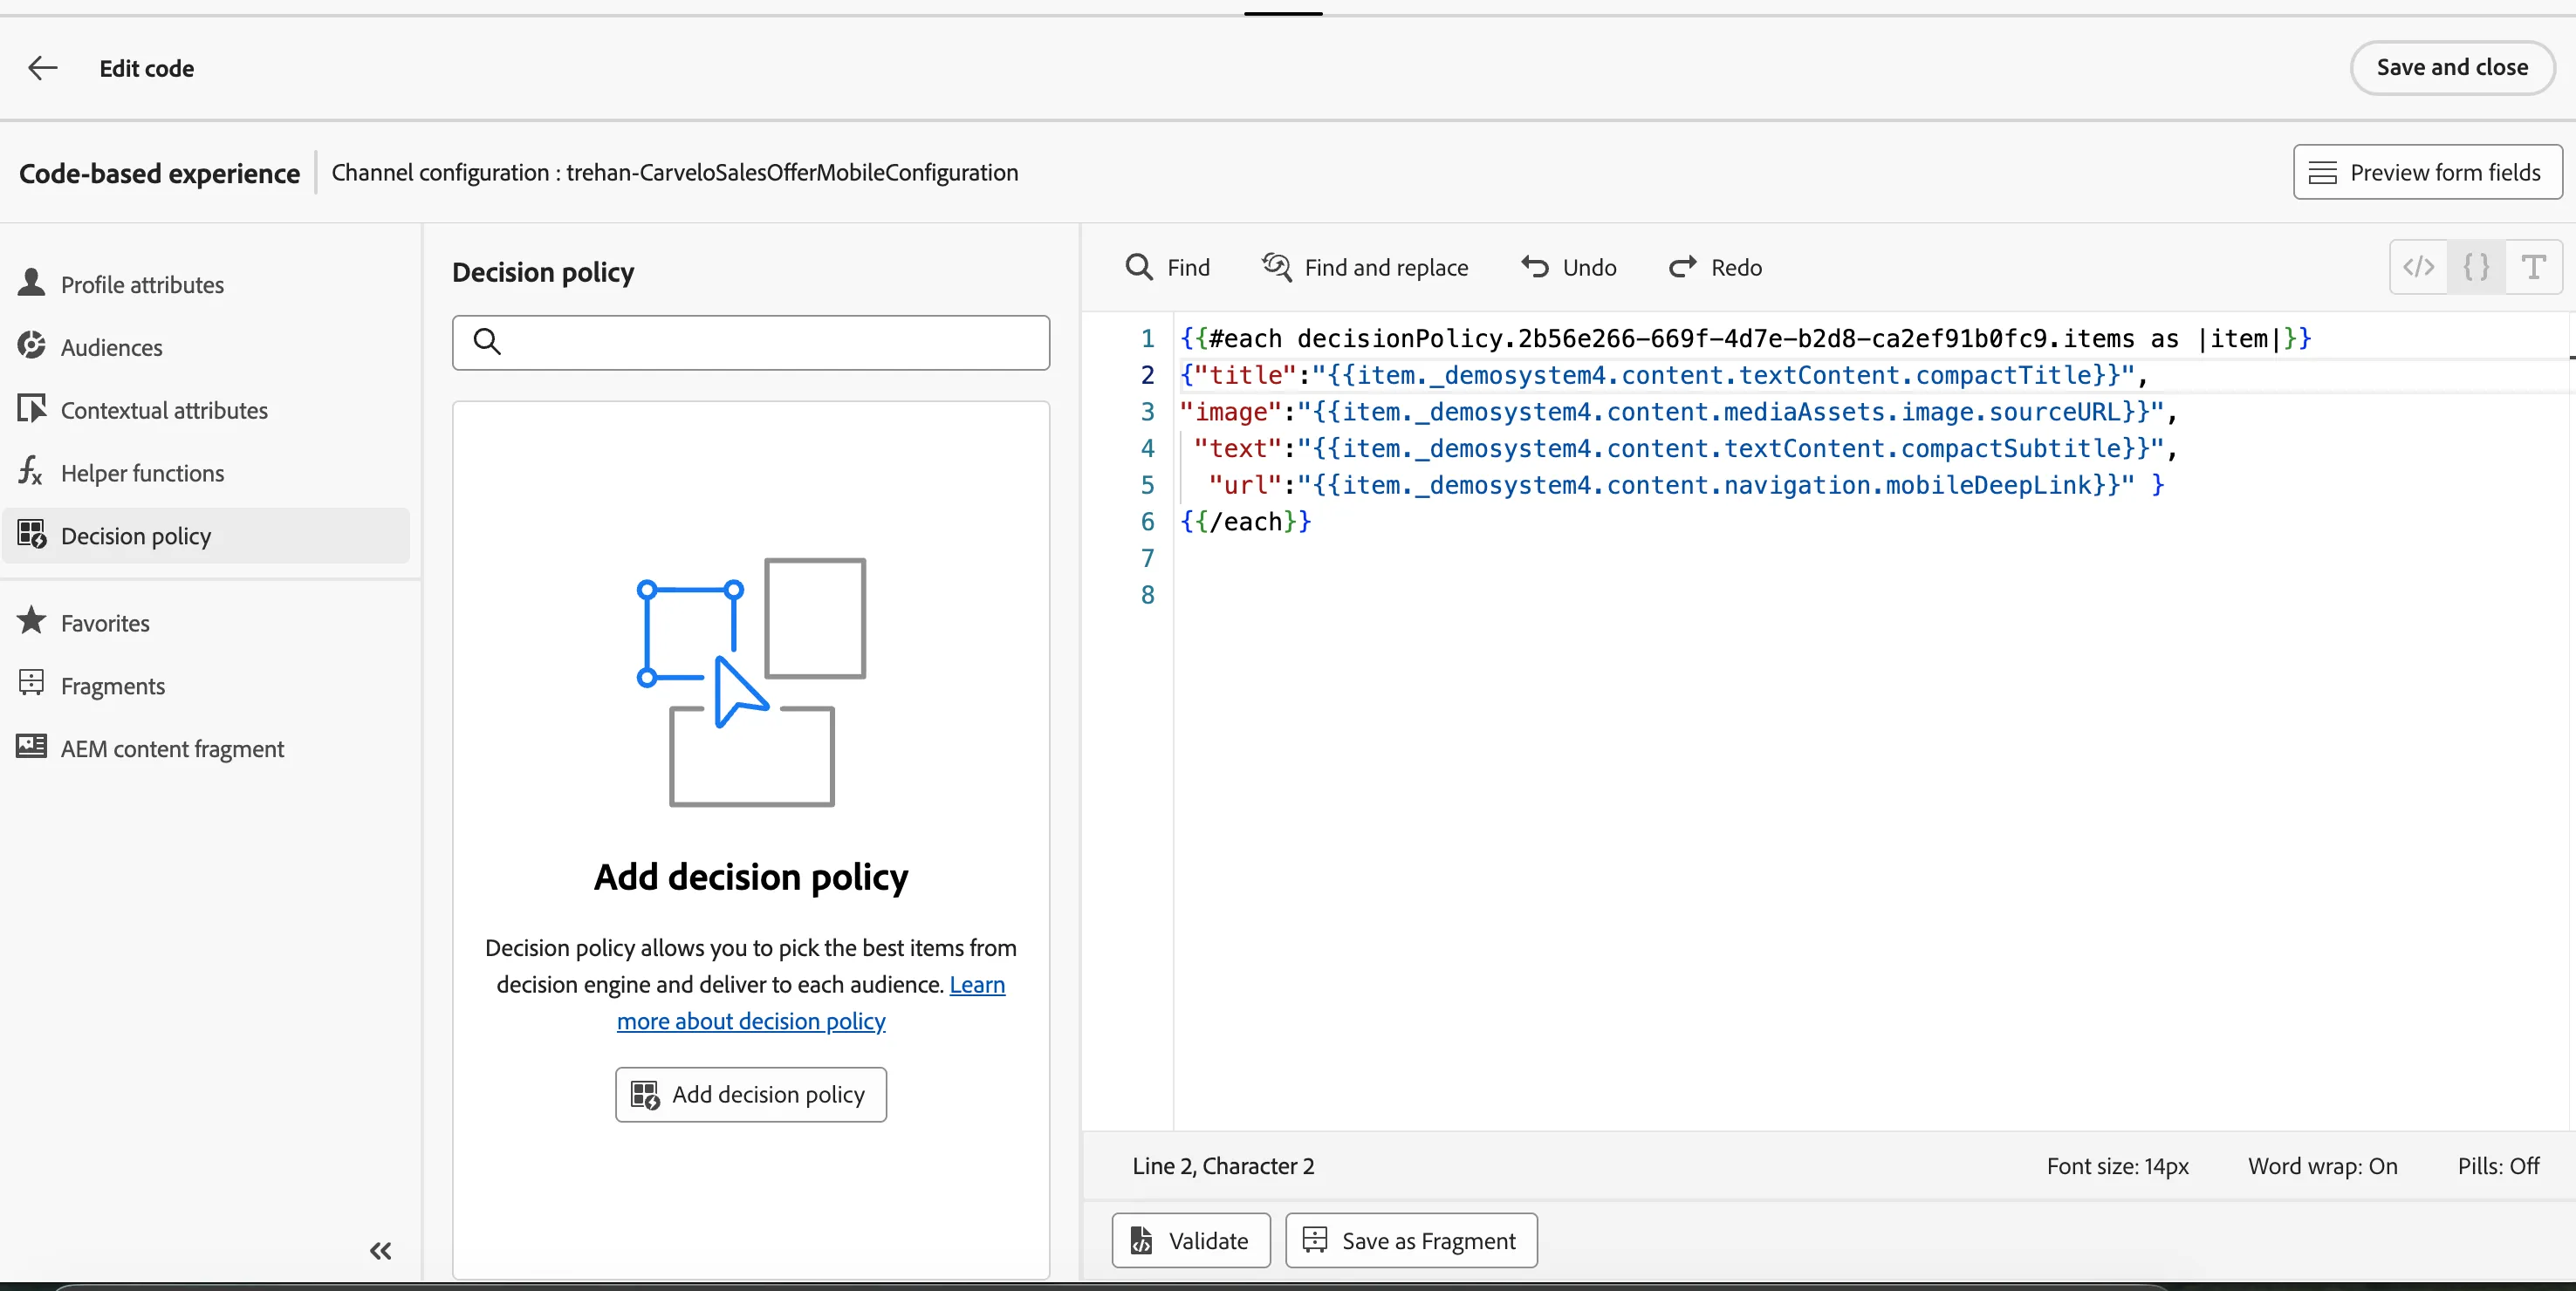
Task: Toggle Word wrap: On setting
Action: click(2322, 1165)
